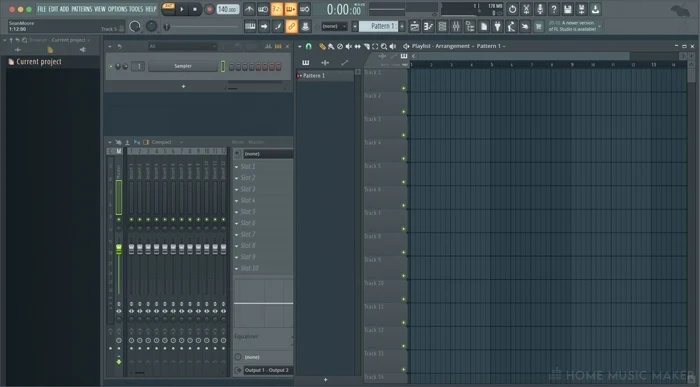The width and height of the screenshot is (700, 387).
Task: Select playlist Zoom tool
Action: tap(384, 46)
